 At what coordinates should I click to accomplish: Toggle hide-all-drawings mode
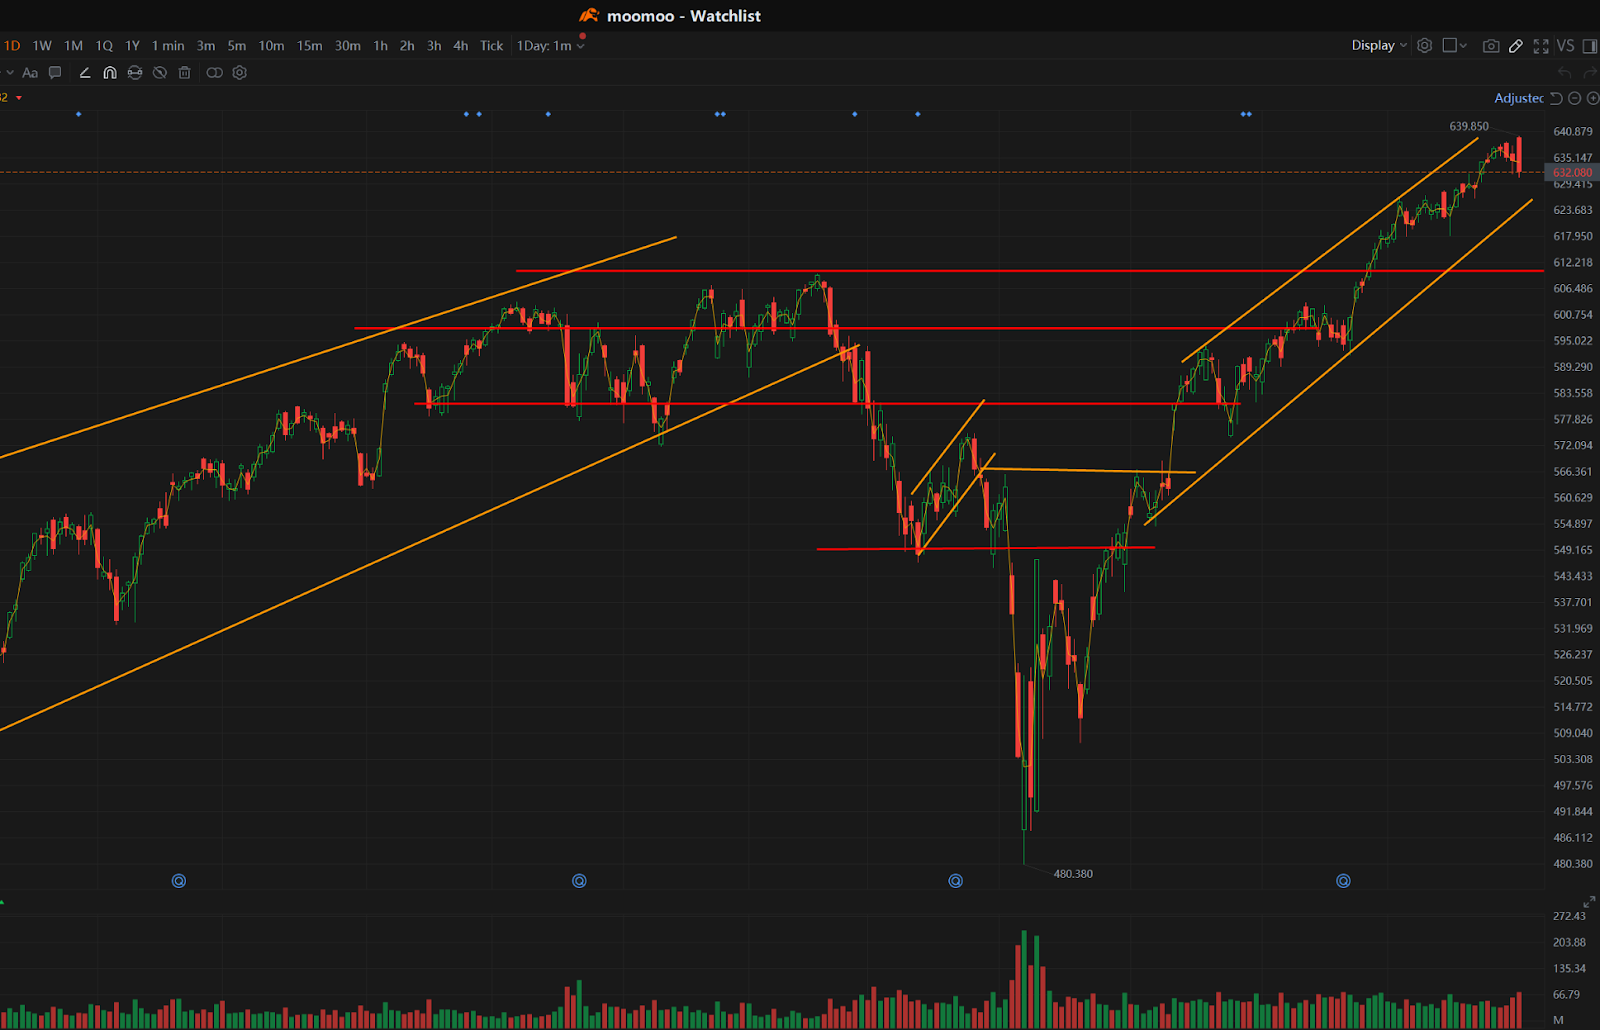click(160, 73)
